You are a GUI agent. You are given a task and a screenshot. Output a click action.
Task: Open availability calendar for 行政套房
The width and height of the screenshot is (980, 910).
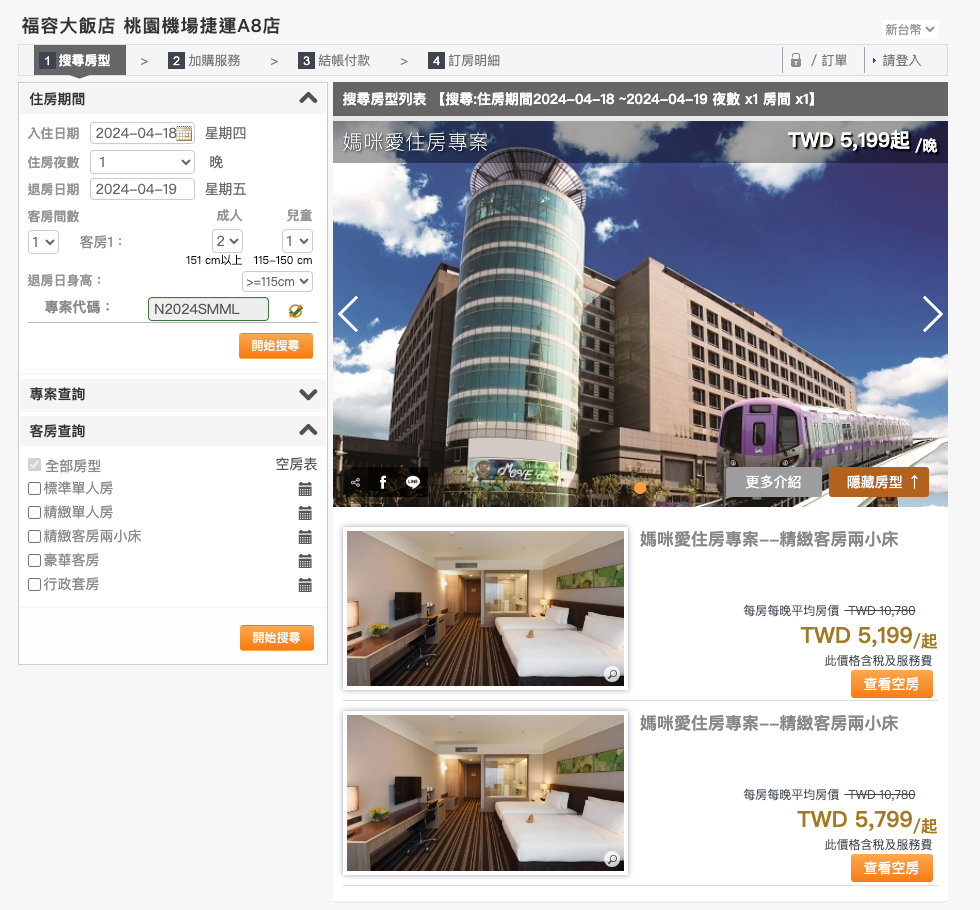(x=305, y=585)
